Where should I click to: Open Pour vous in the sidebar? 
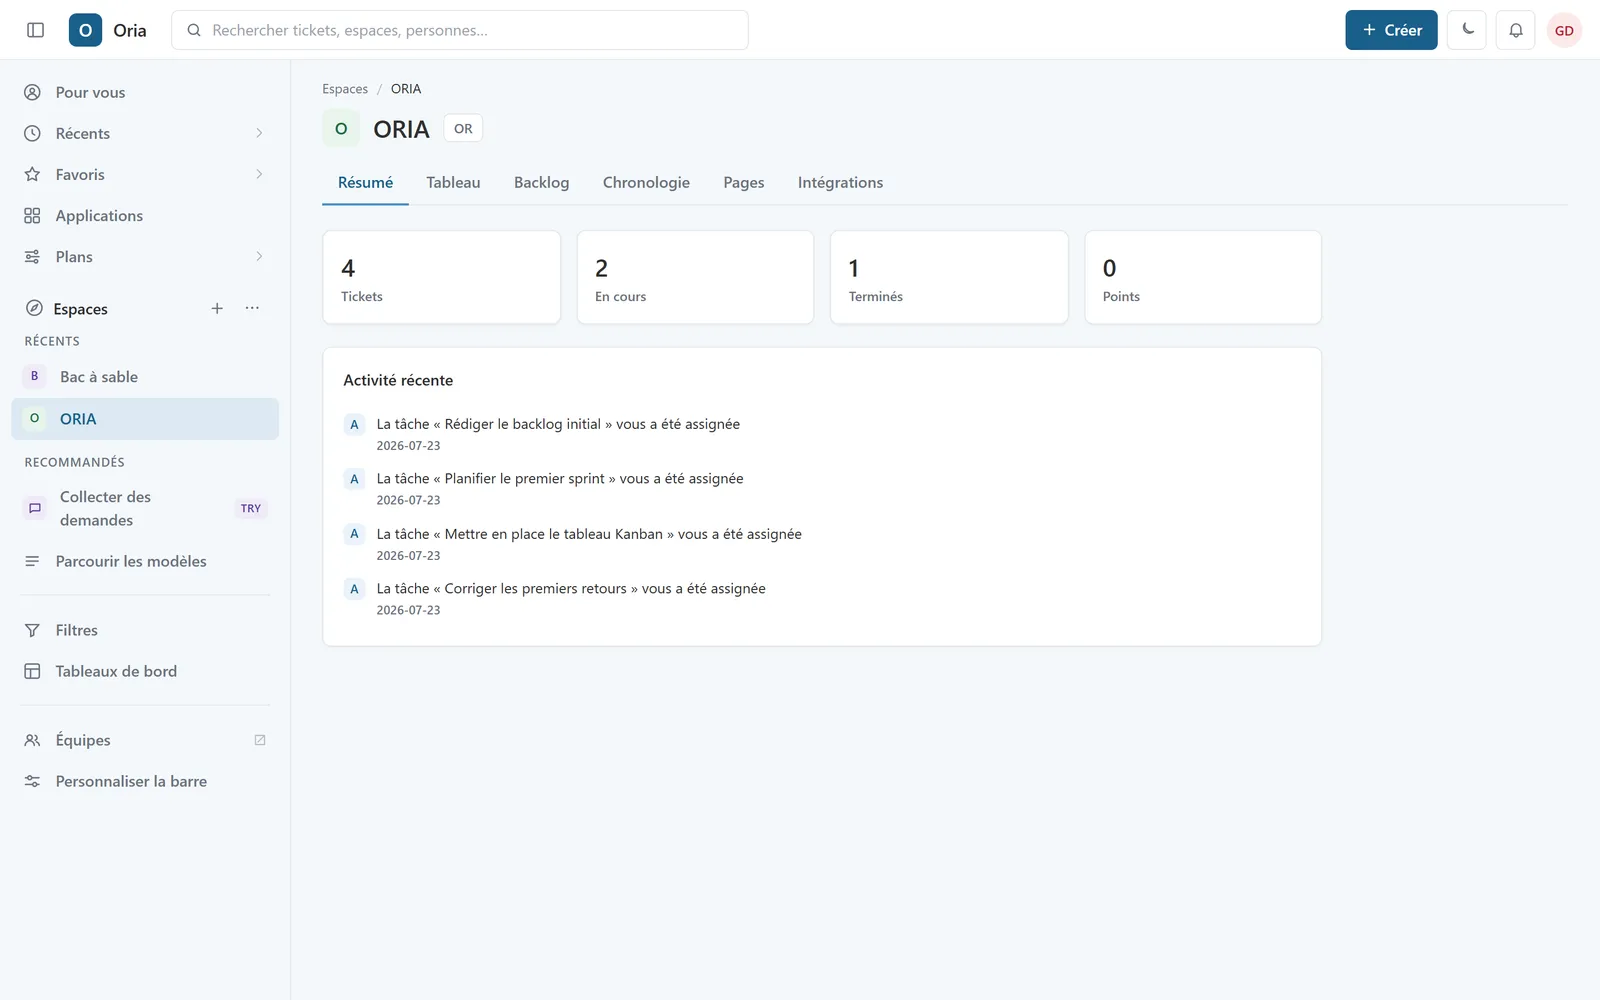[x=145, y=92]
